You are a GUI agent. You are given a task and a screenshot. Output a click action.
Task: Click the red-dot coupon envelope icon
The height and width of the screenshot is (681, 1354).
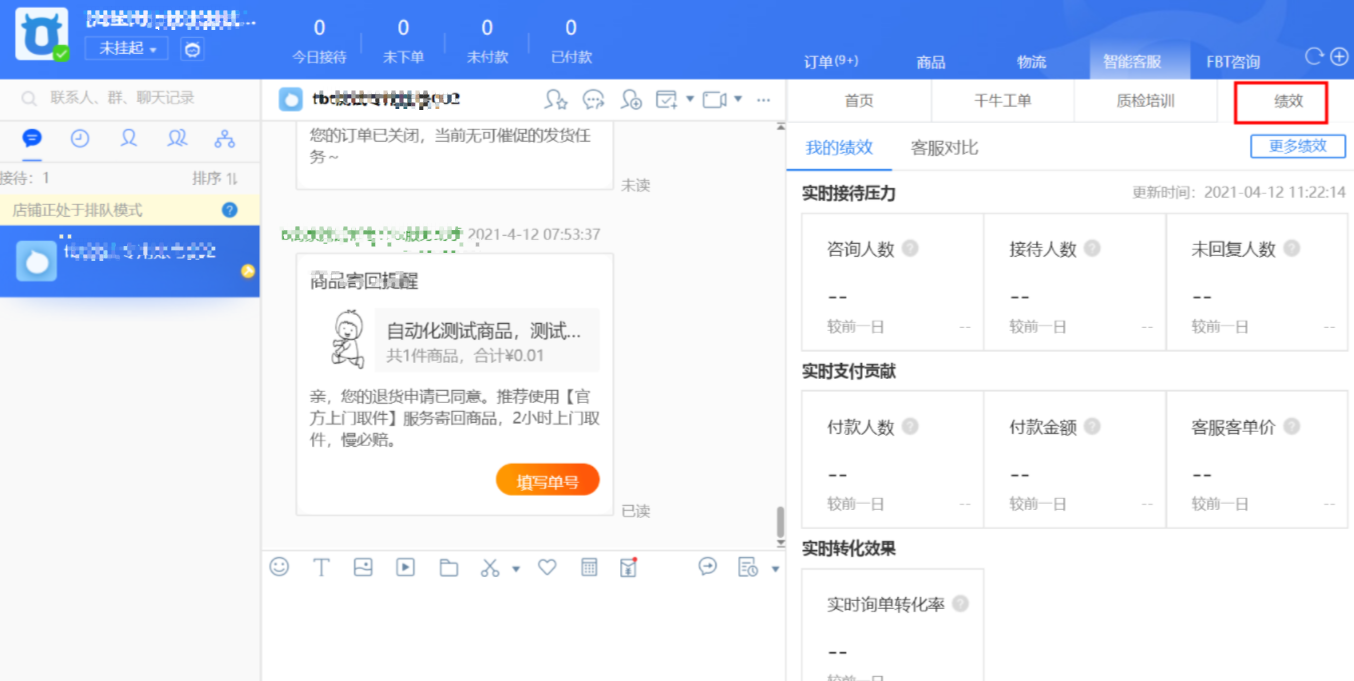point(628,567)
